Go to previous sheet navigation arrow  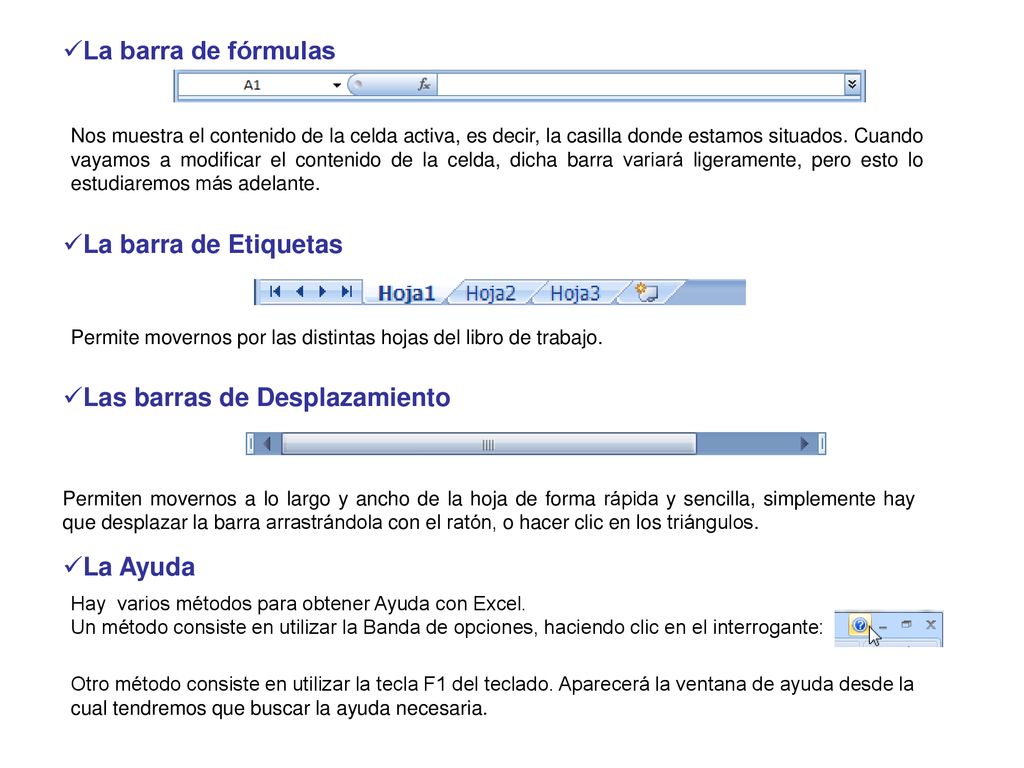(x=300, y=291)
